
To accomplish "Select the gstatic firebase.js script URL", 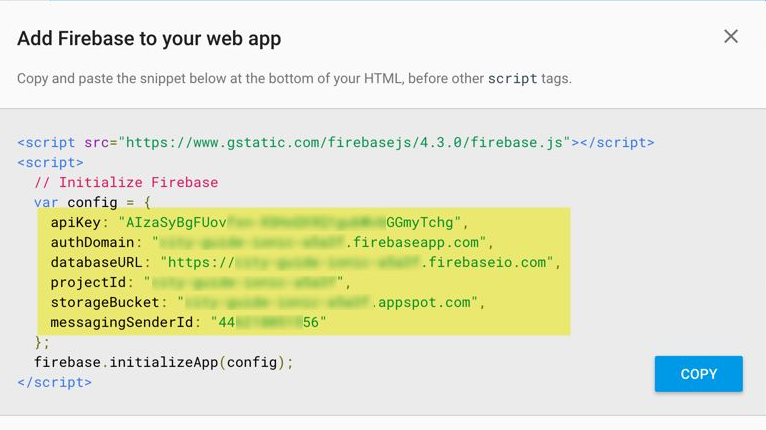I will [344, 143].
